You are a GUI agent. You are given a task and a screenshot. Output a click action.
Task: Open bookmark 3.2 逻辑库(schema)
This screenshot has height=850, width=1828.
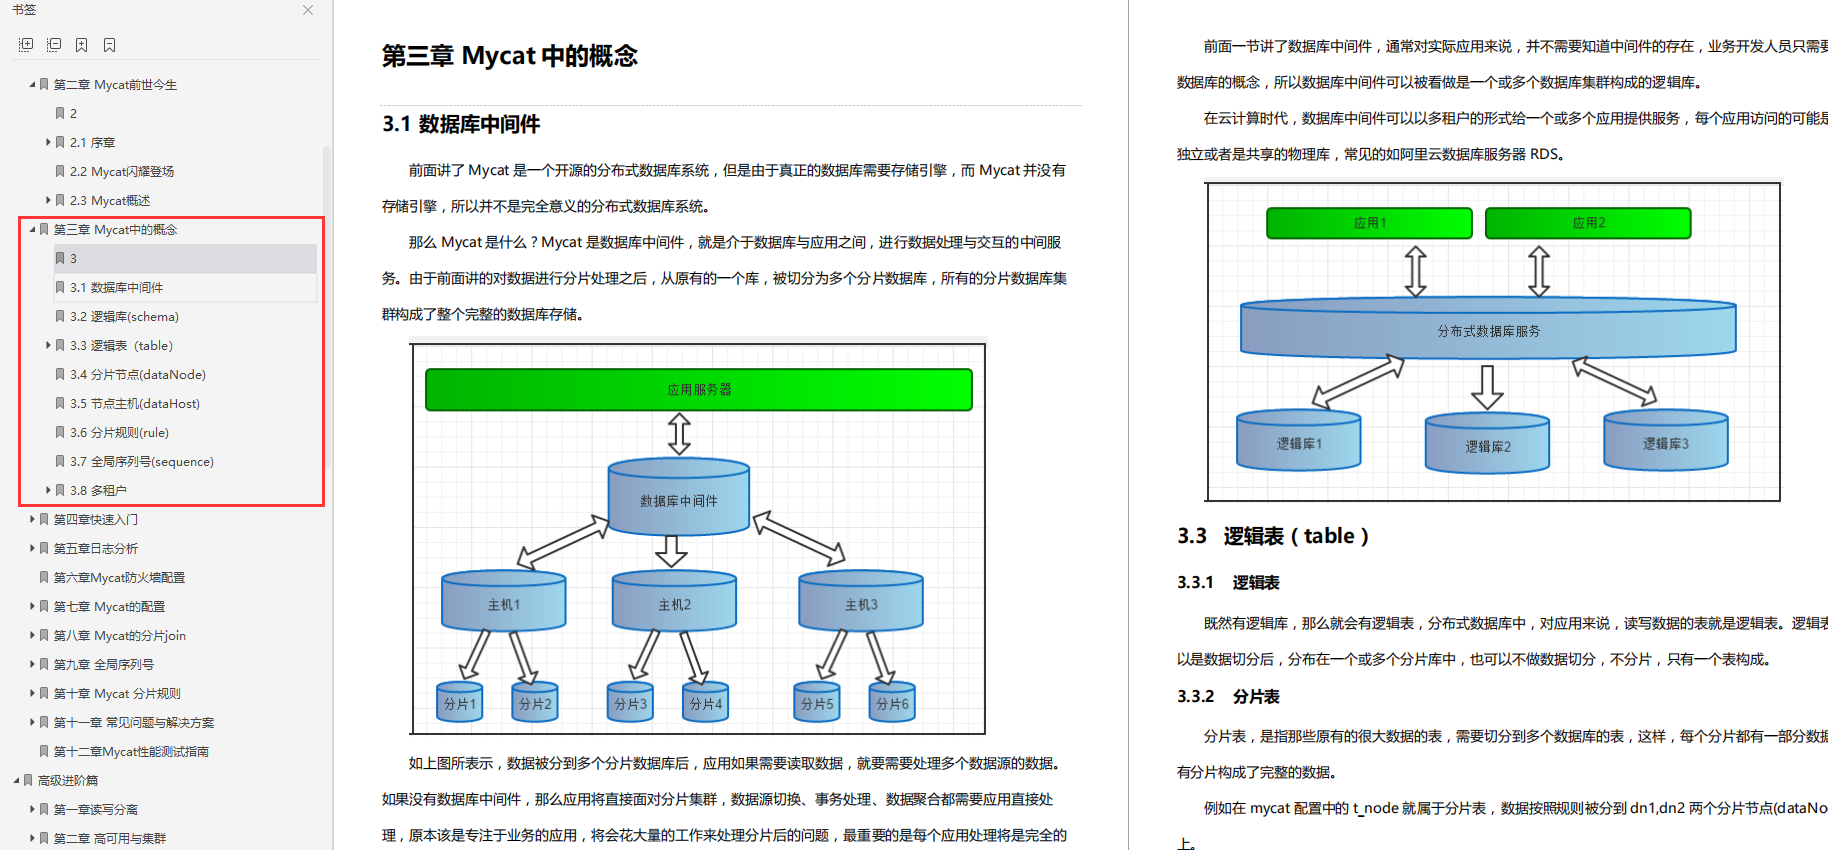click(124, 317)
